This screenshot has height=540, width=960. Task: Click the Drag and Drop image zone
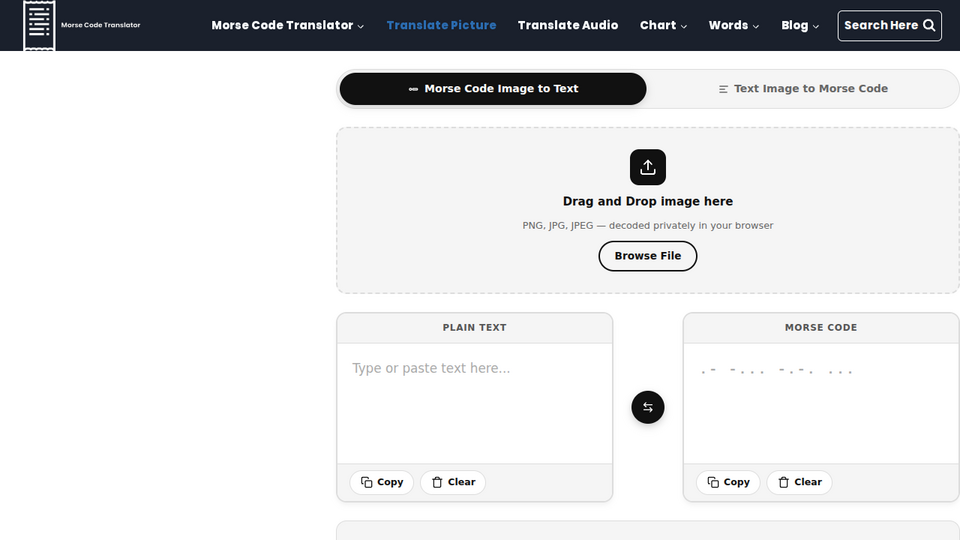coord(648,211)
